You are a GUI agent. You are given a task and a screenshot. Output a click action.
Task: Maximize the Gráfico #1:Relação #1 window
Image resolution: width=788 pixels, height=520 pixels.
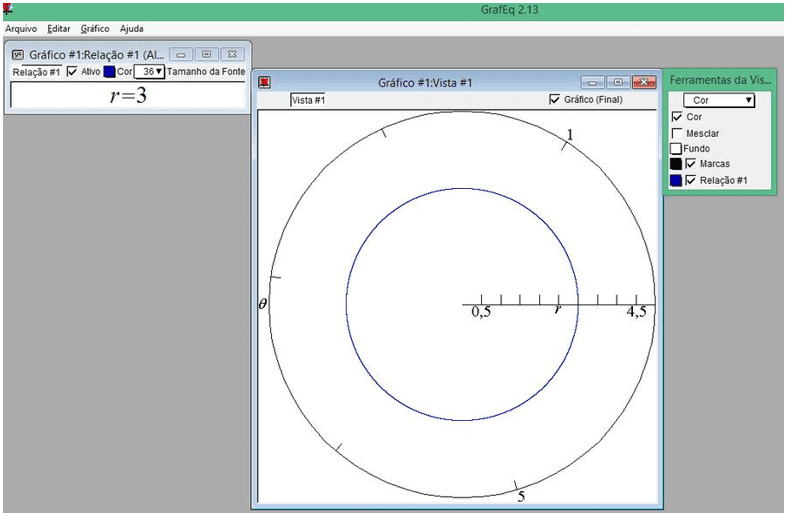click(x=207, y=54)
